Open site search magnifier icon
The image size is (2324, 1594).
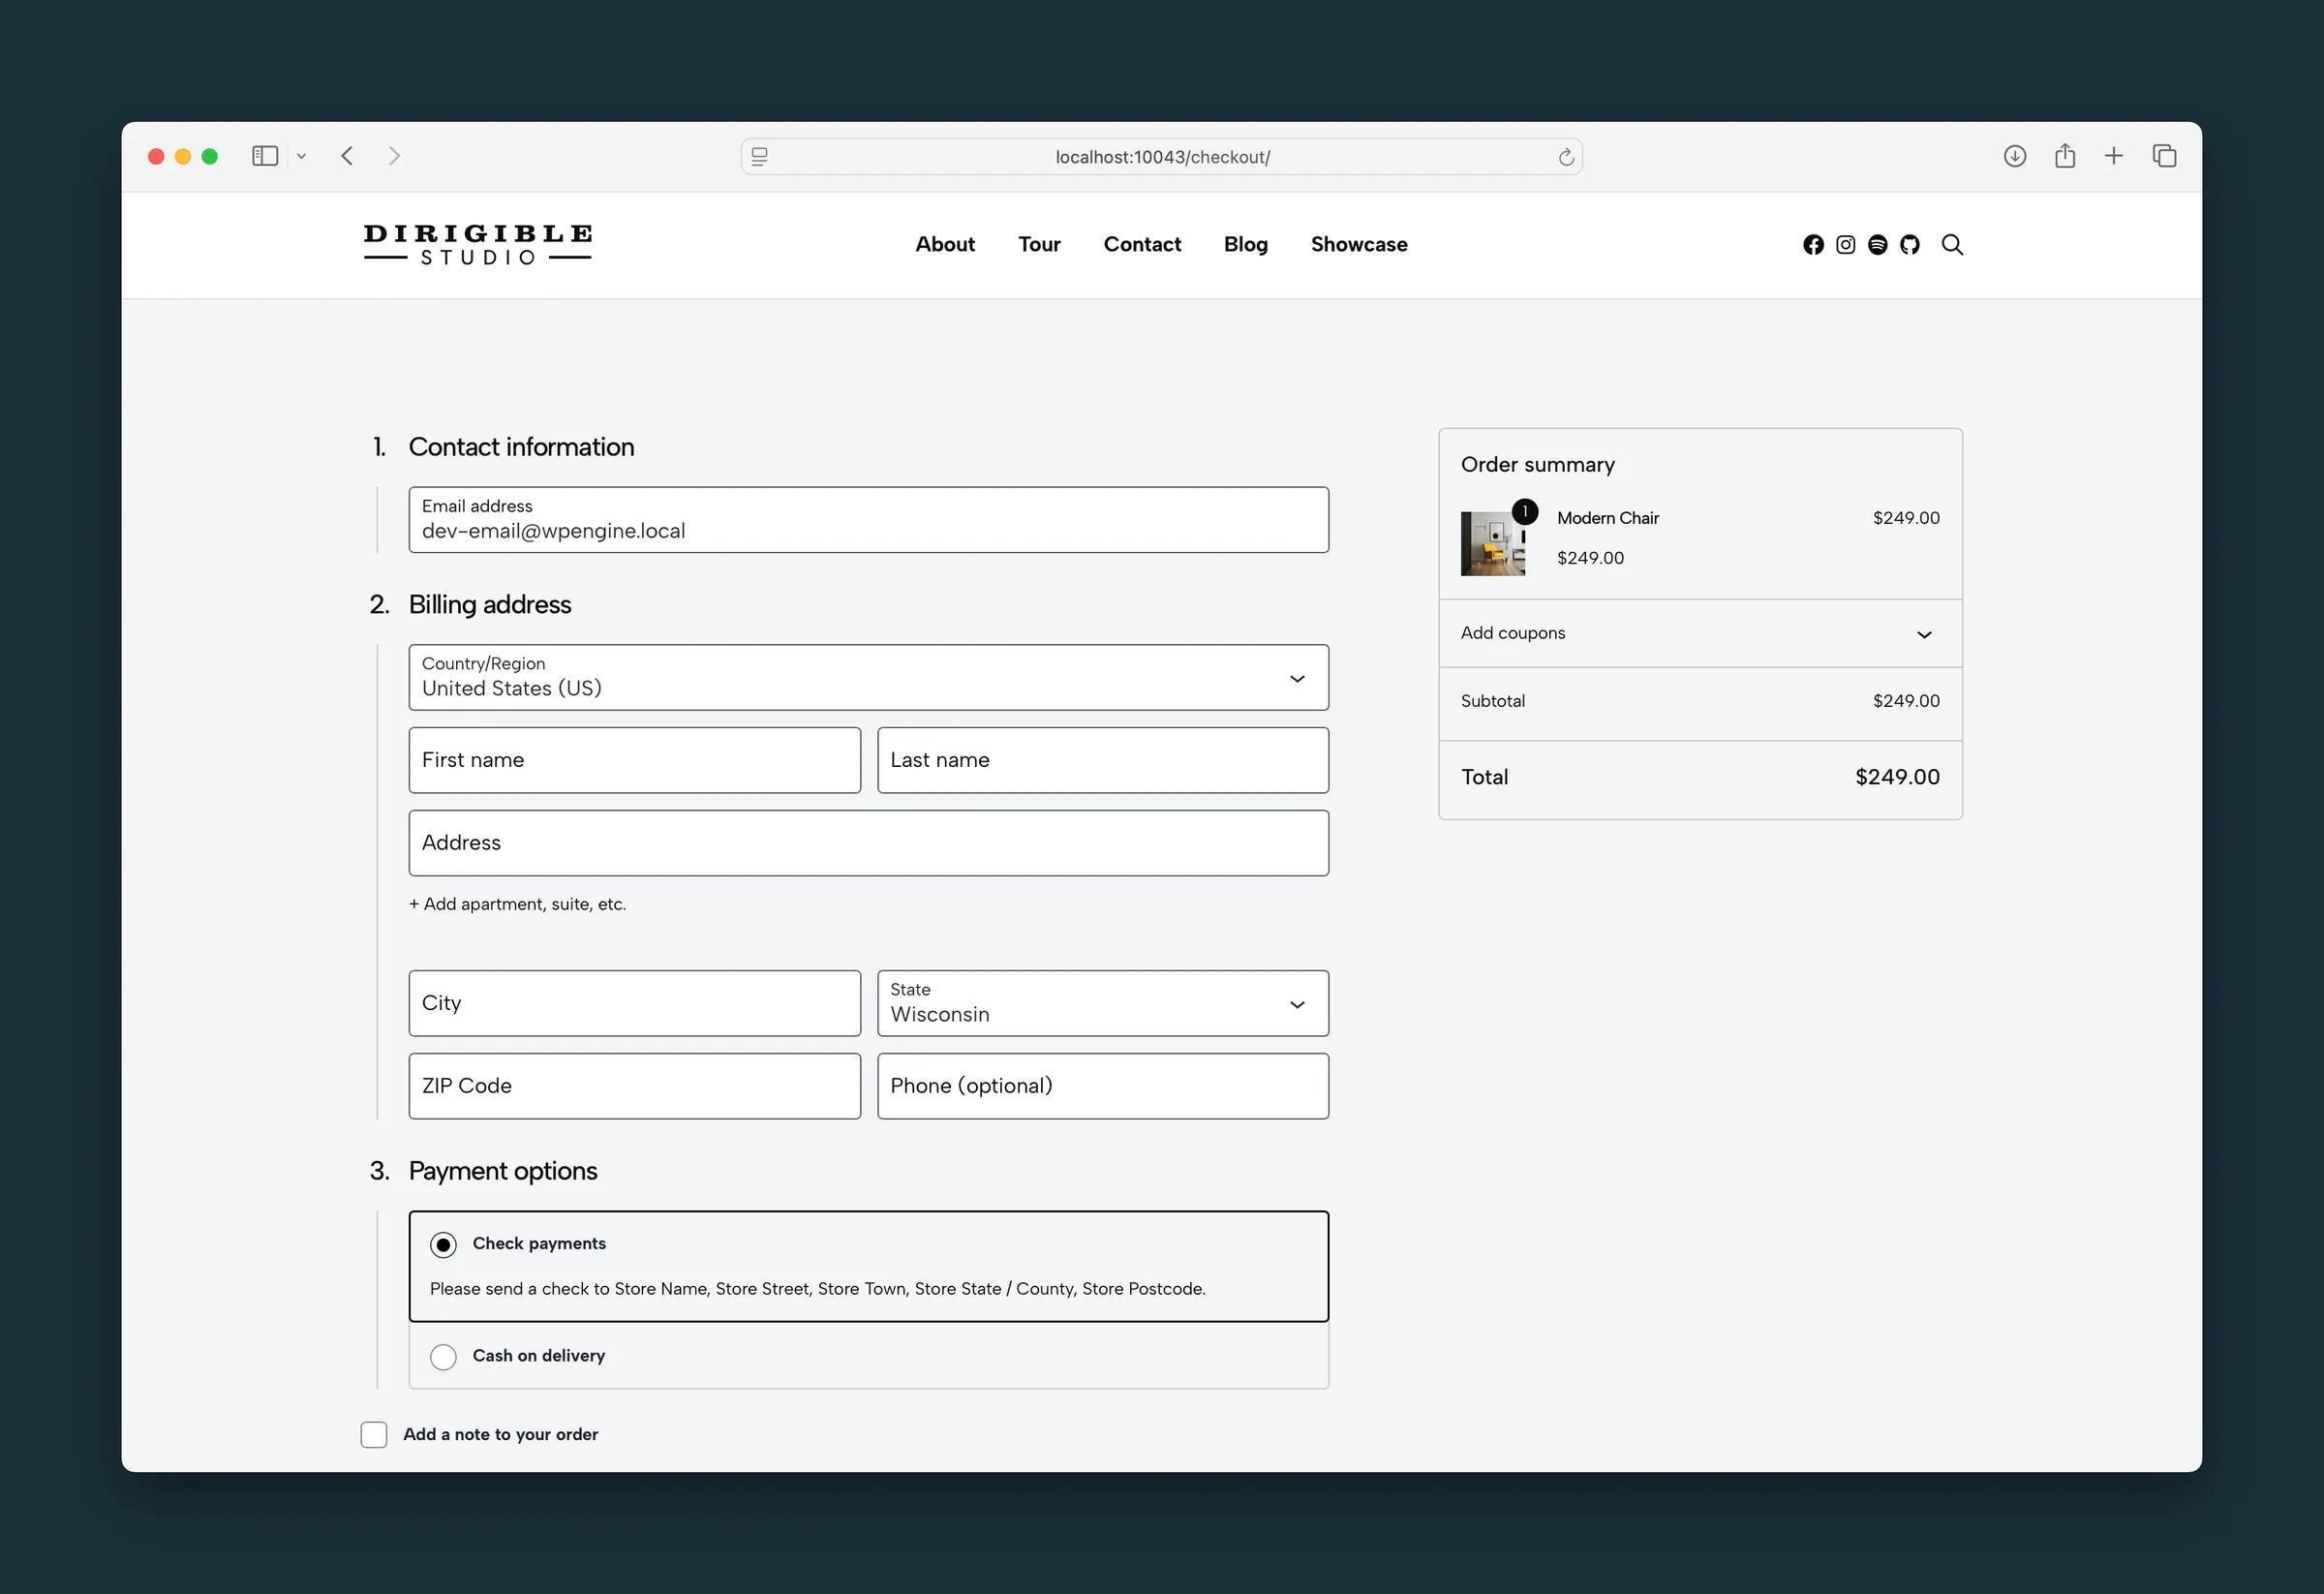pos(1952,245)
